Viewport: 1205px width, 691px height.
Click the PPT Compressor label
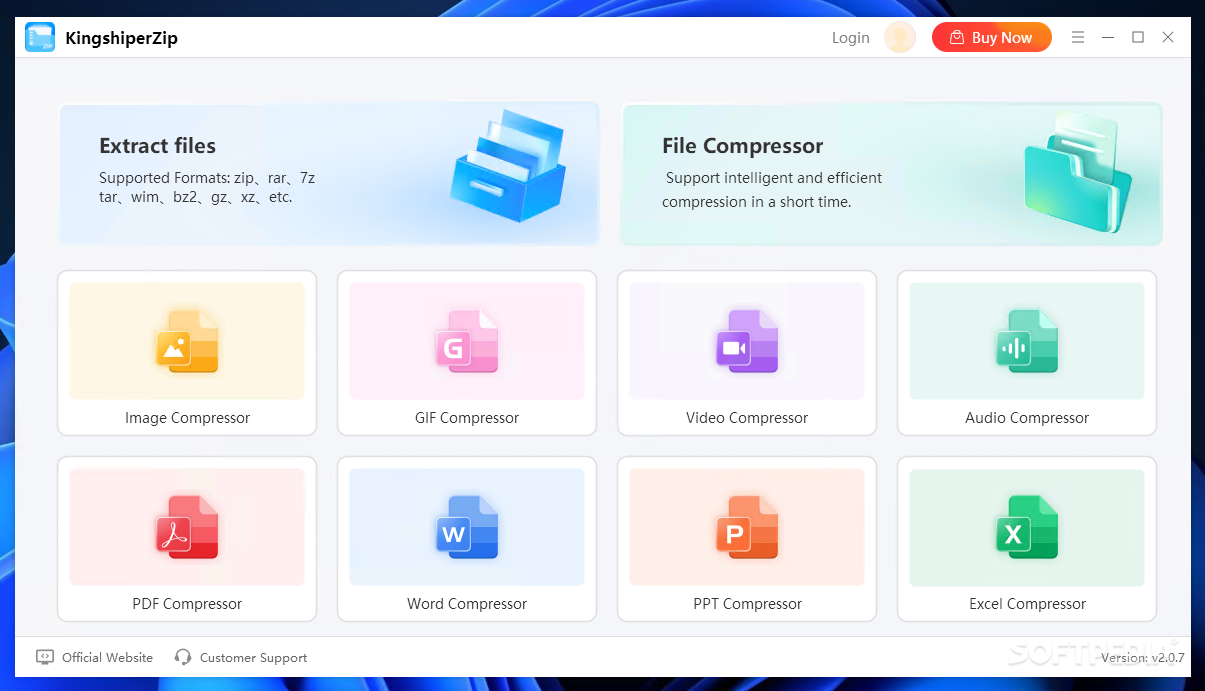pyautogui.click(x=747, y=604)
